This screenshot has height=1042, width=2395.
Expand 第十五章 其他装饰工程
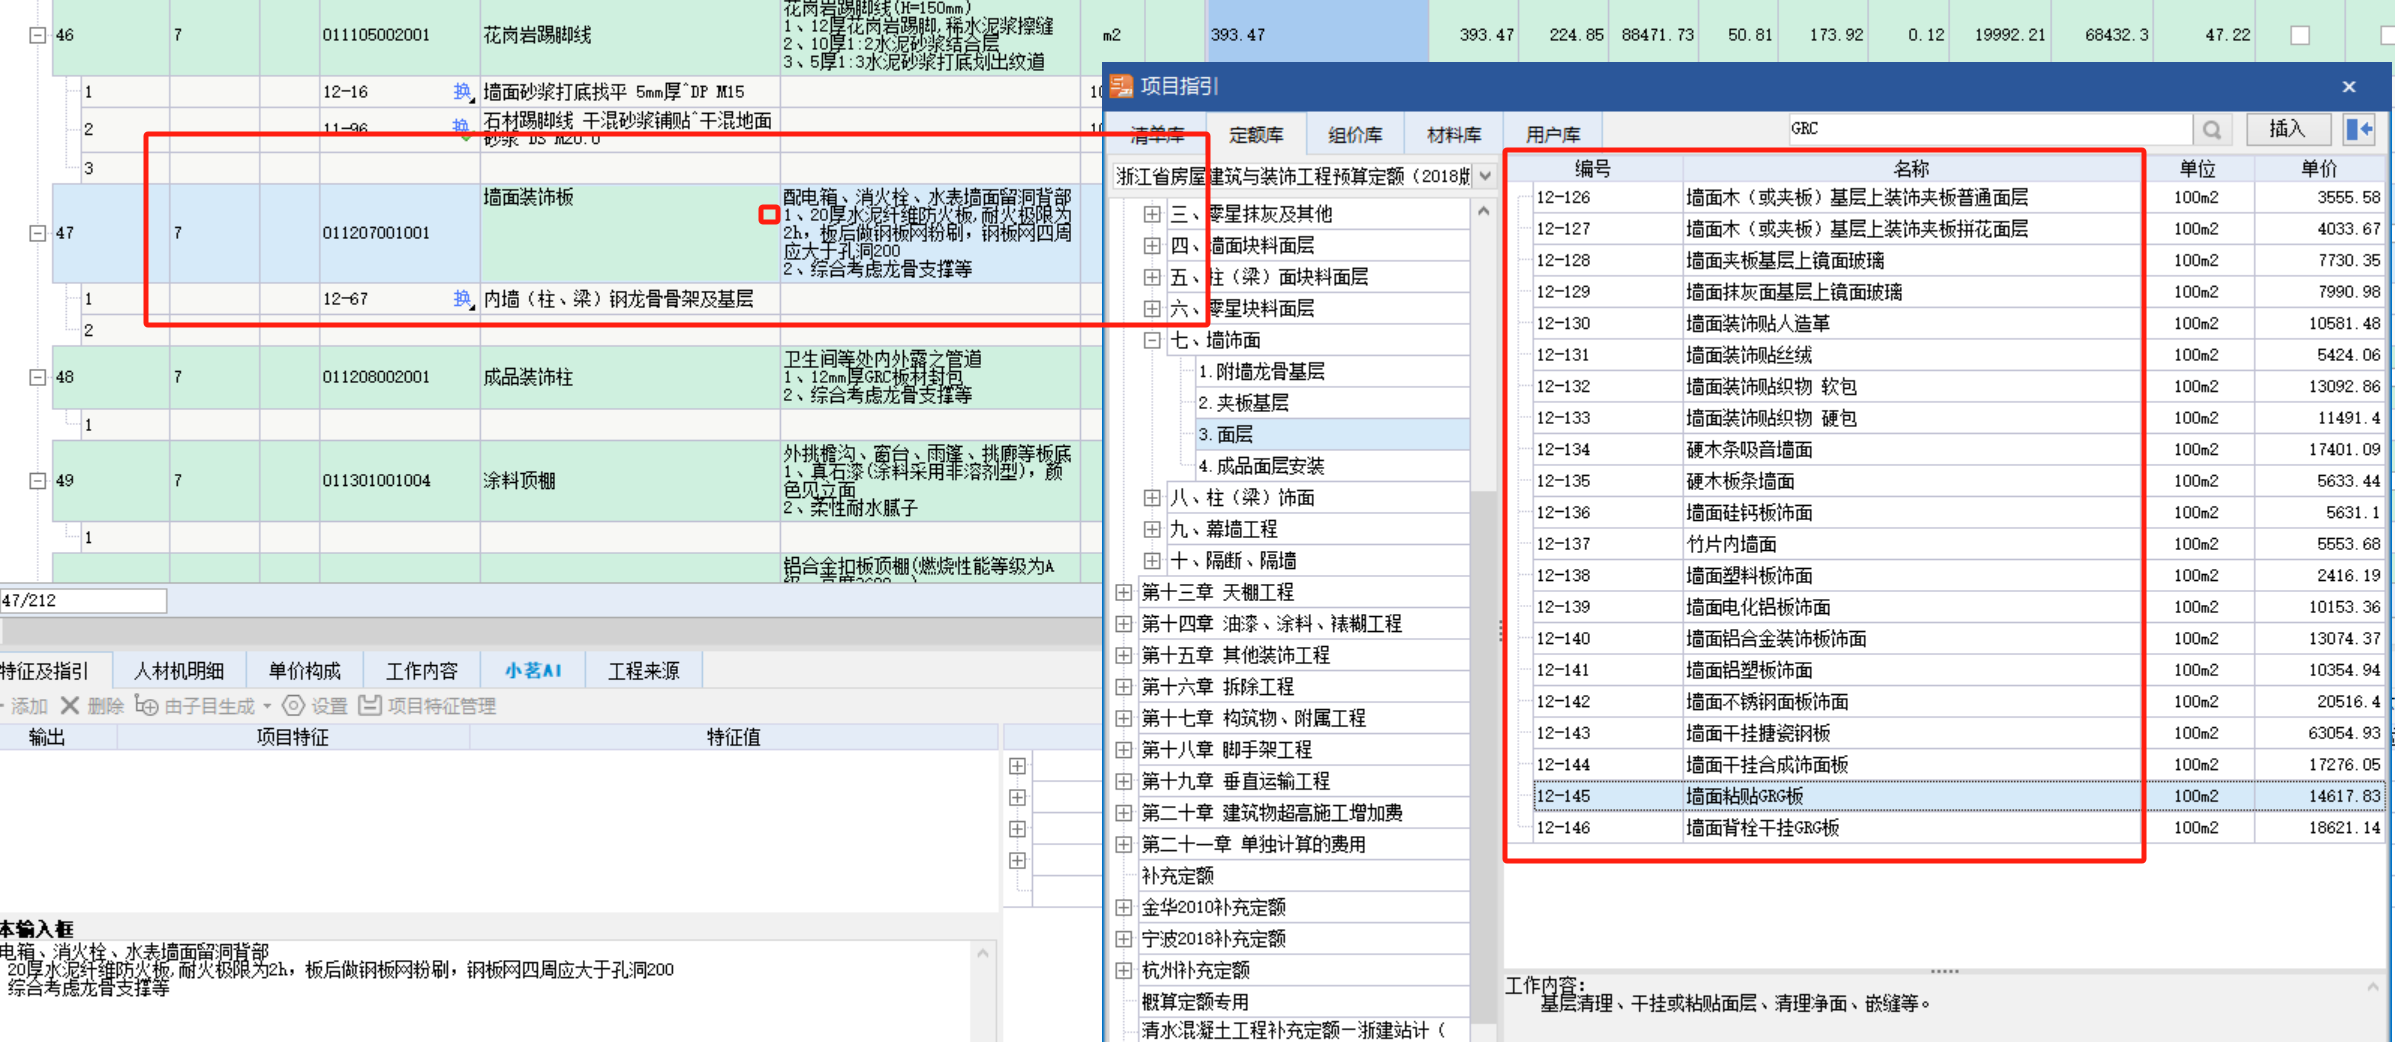(1124, 655)
